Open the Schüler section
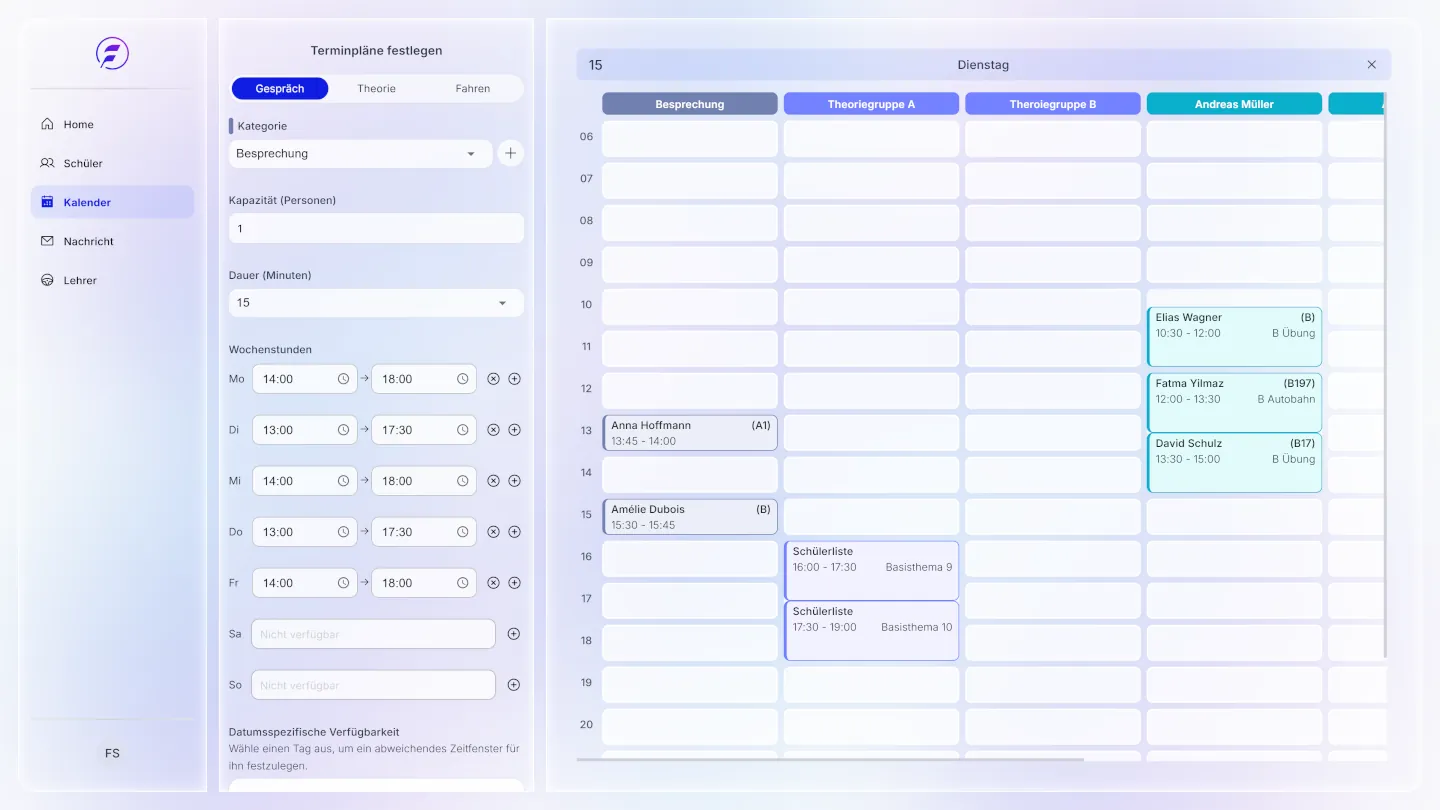The height and width of the screenshot is (810, 1440). (x=112, y=163)
